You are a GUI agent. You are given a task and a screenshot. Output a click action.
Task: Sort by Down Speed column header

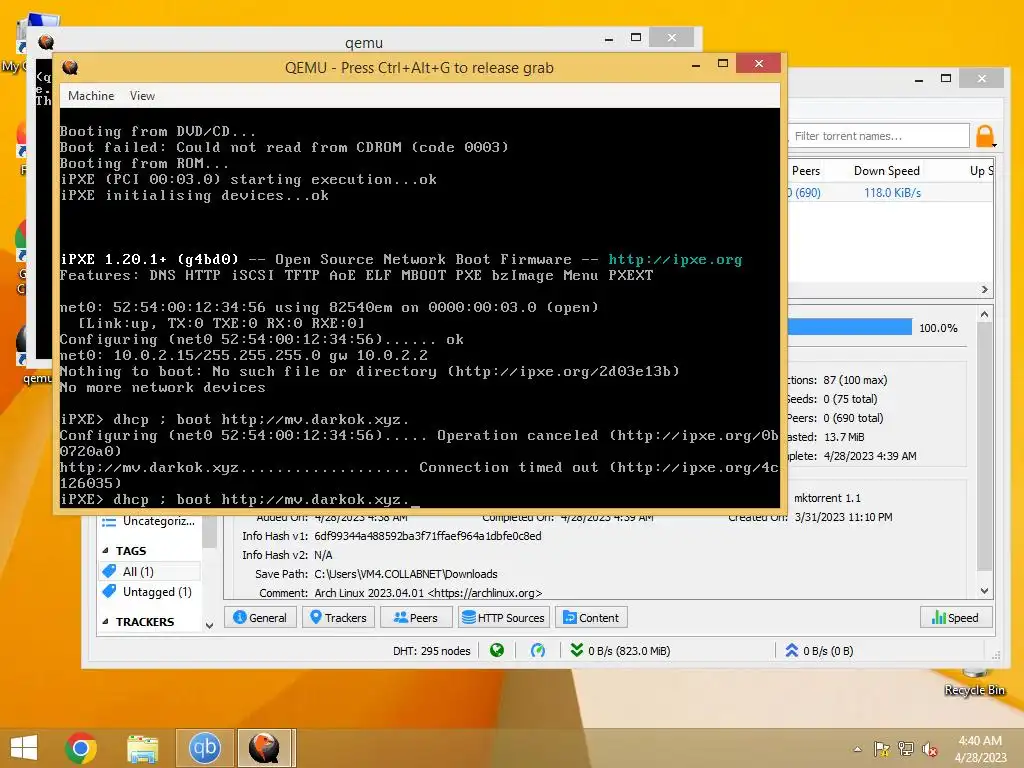click(x=886, y=170)
